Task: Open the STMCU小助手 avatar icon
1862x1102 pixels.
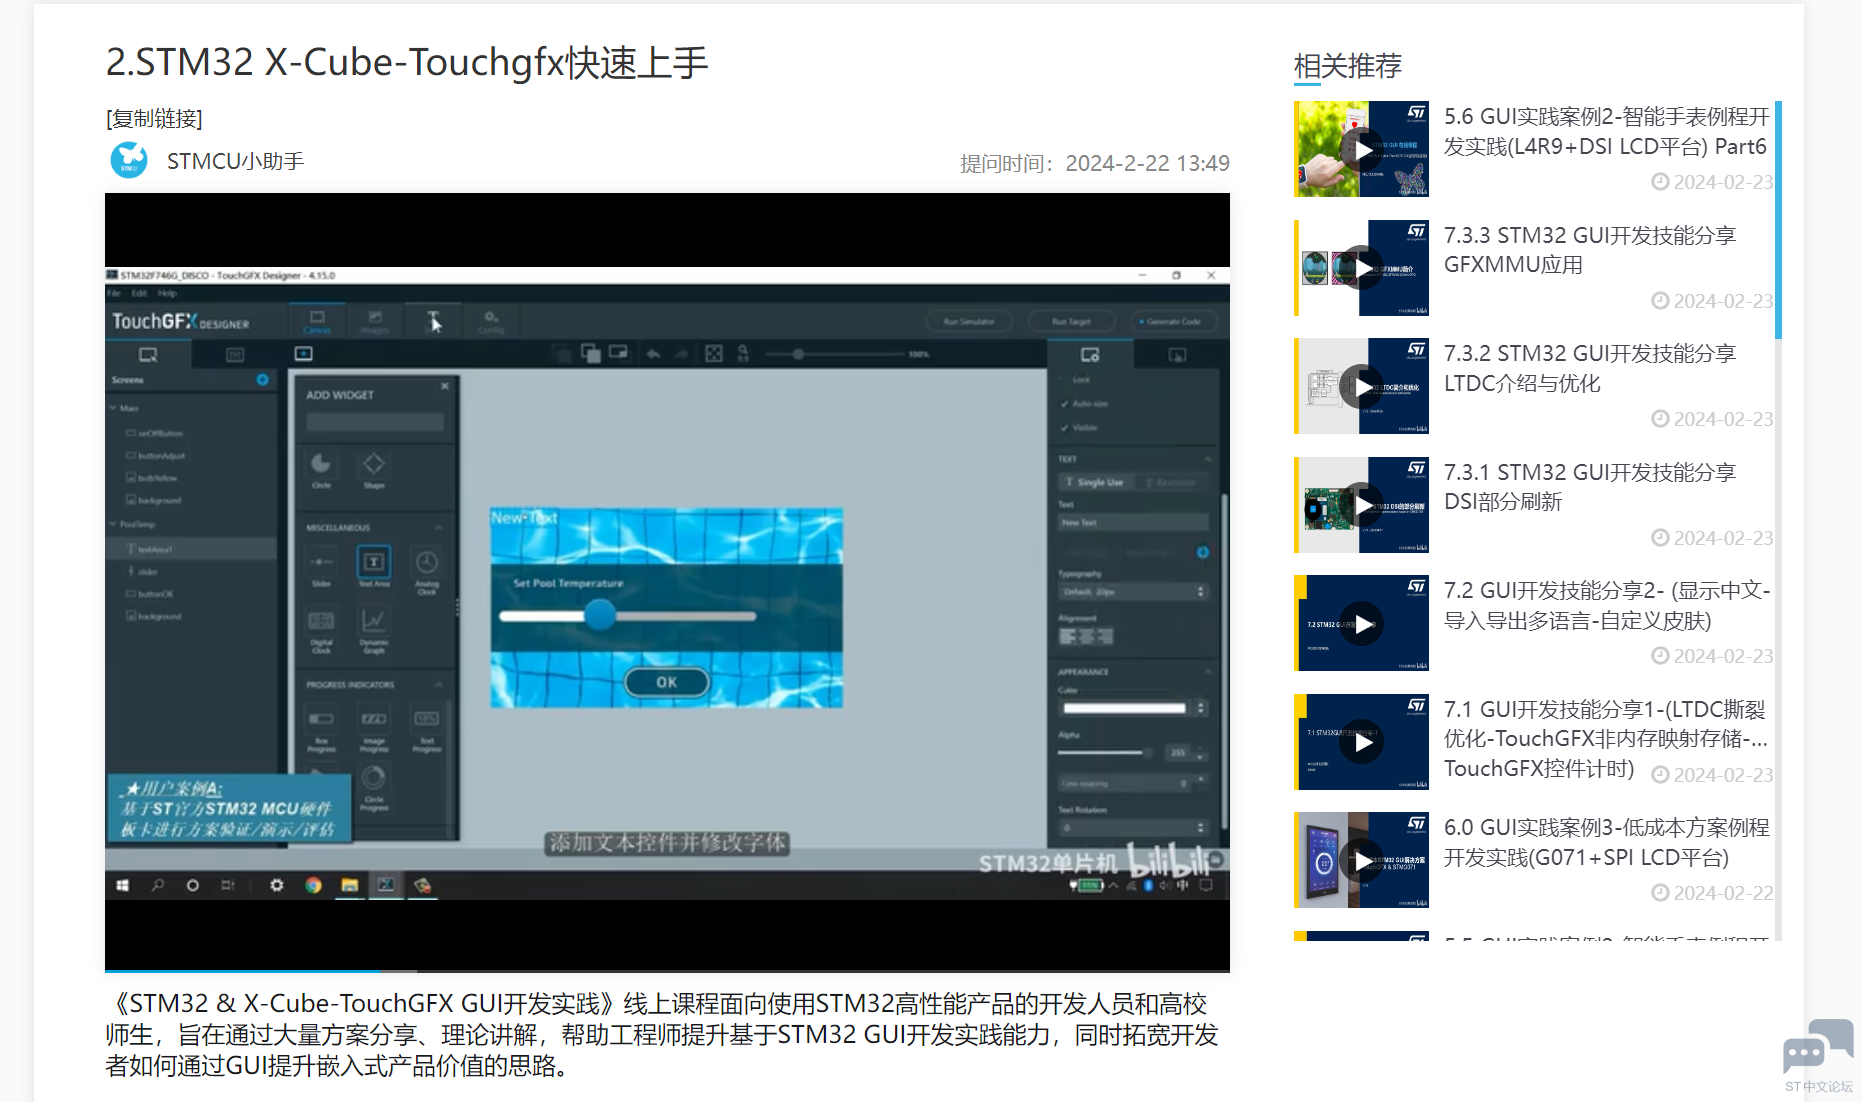Action: tap(129, 160)
